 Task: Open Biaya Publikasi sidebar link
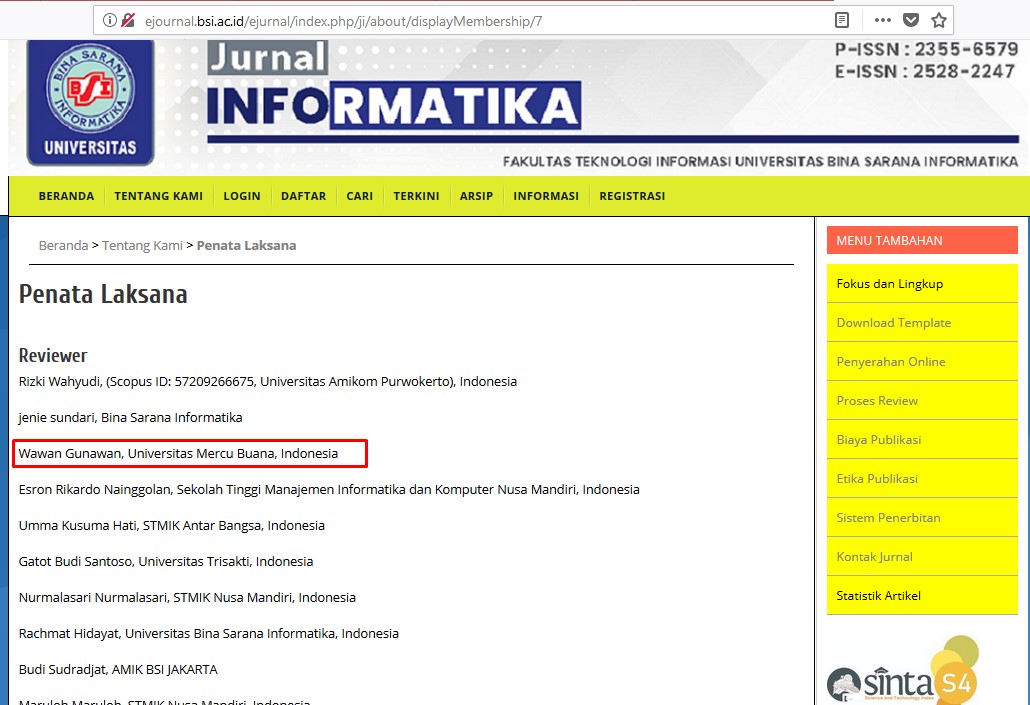[x=922, y=440]
